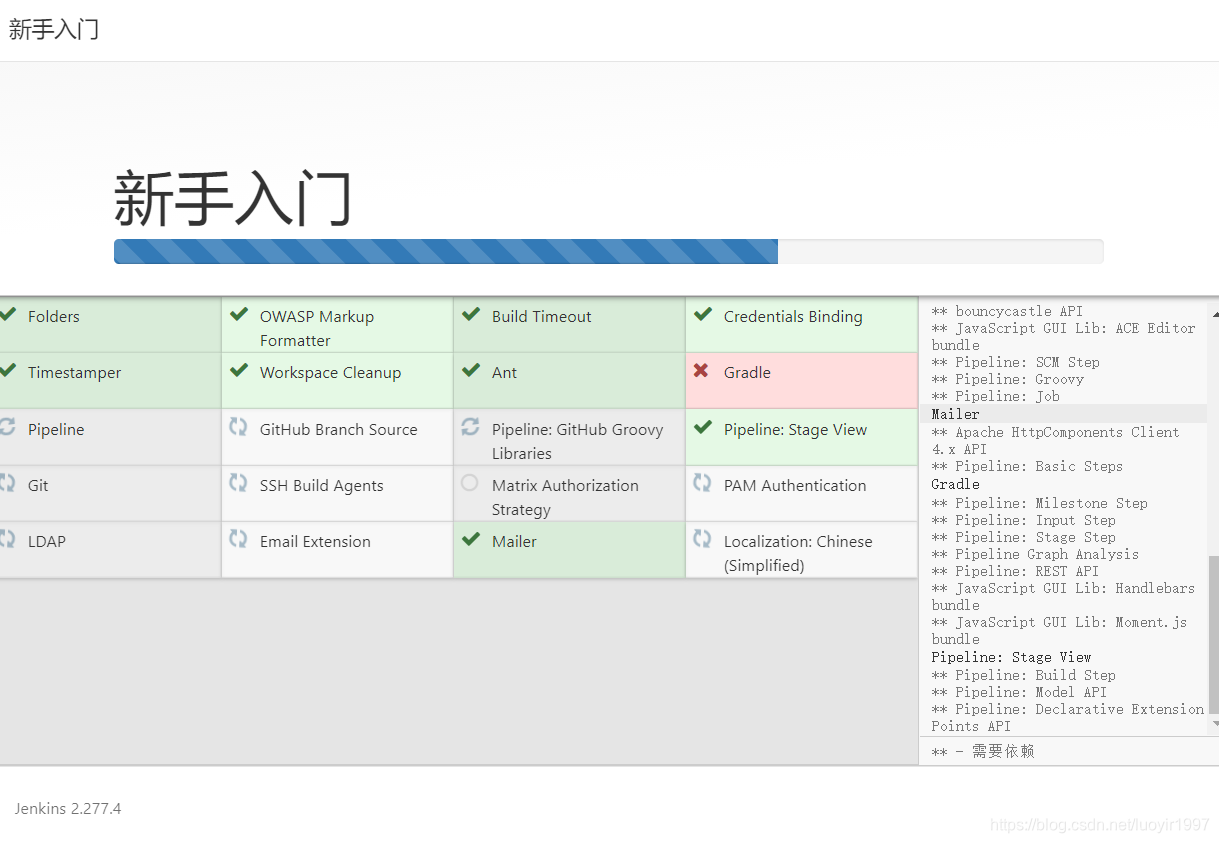Select the Credentials Binding plugin name
Image resolution: width=1219 pixels, height=843 pixels.
point(793,316)
